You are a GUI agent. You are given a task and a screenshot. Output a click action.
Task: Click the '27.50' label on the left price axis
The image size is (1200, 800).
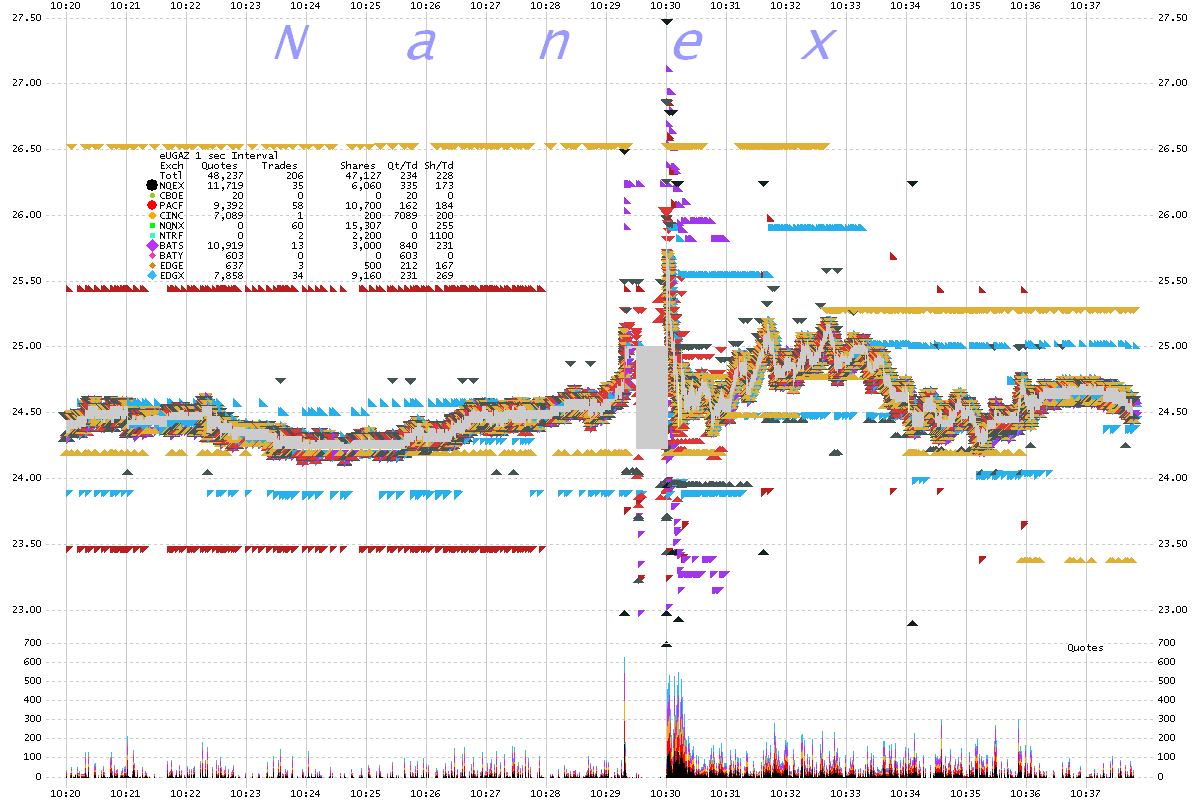pos(28,18)
